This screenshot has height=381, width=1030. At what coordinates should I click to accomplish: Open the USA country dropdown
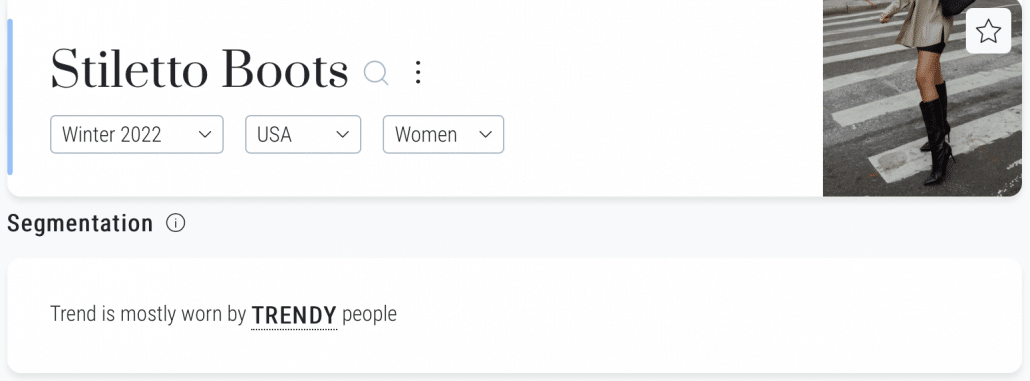(303, 135)
